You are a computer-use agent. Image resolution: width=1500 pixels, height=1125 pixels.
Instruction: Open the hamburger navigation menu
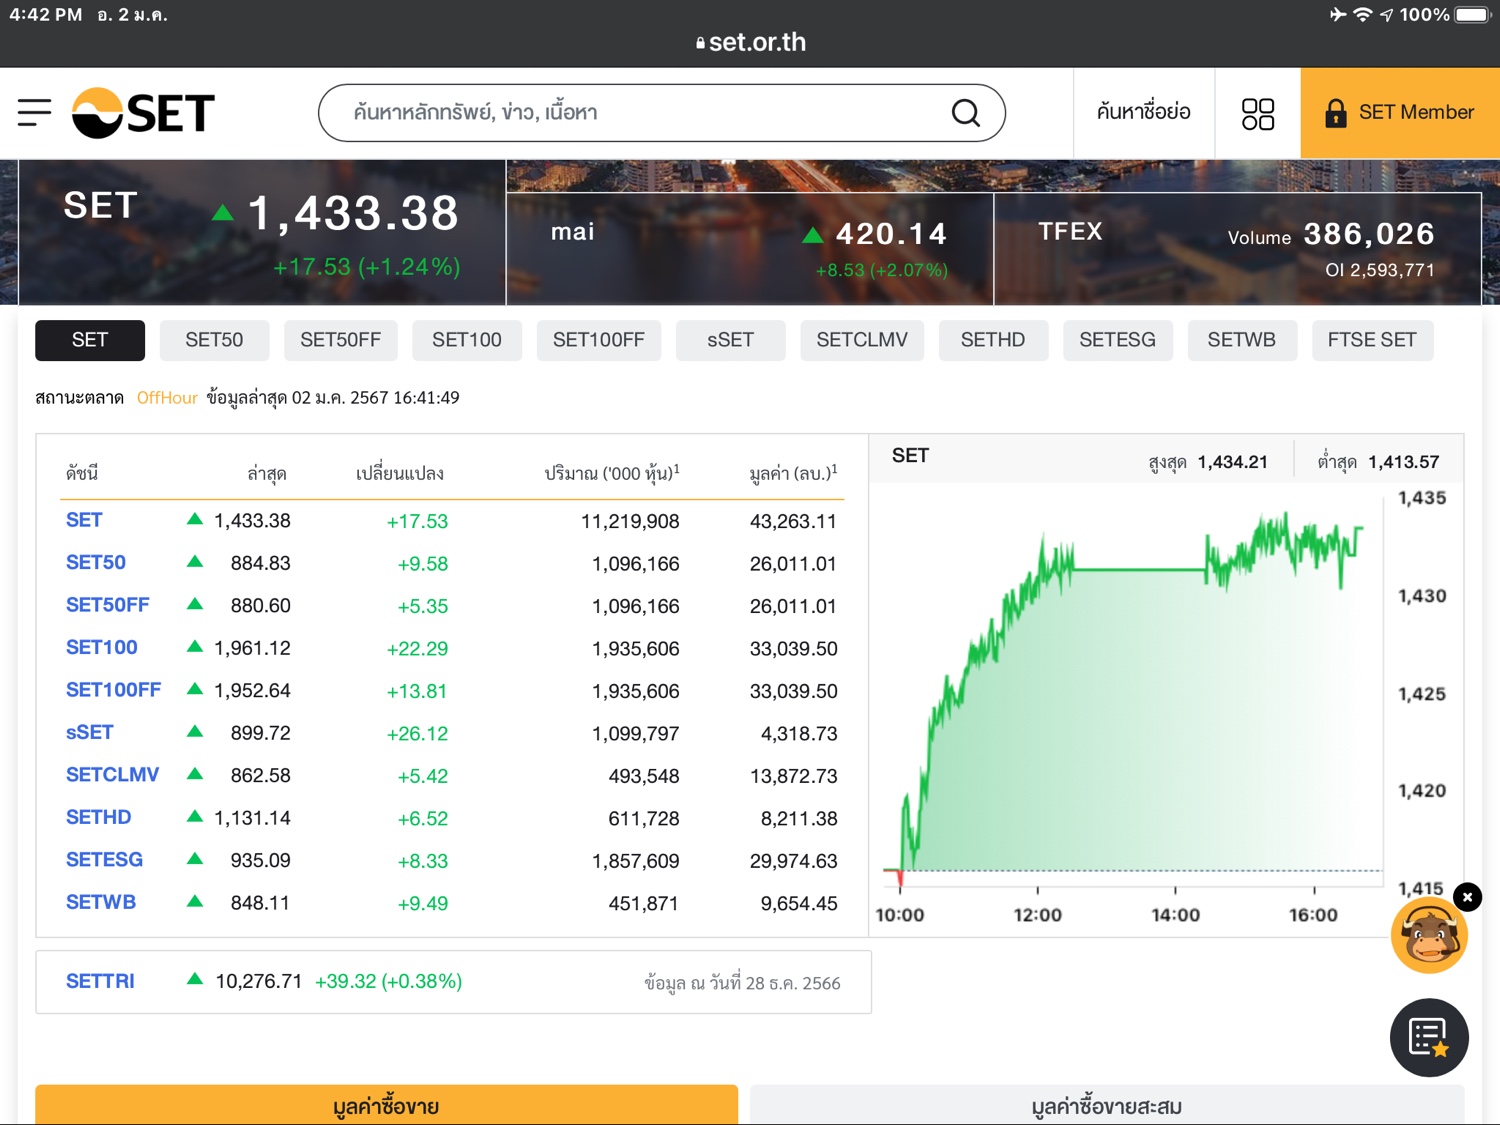coord(34,113)
